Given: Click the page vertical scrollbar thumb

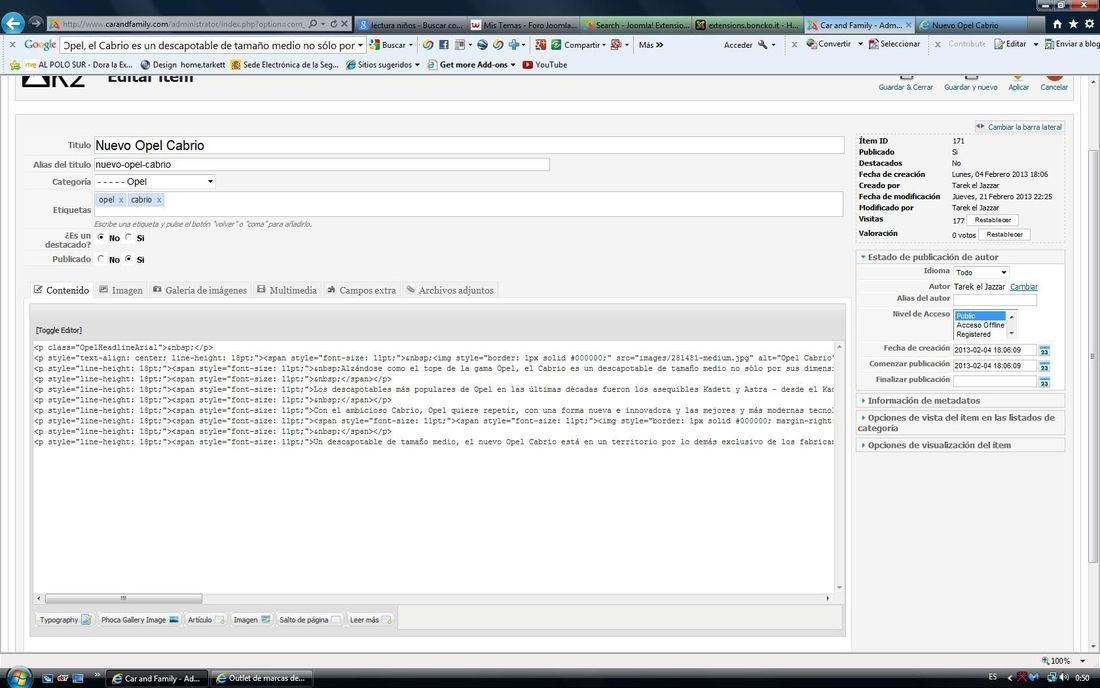Looking at the screenshot, I should 1093,356.
